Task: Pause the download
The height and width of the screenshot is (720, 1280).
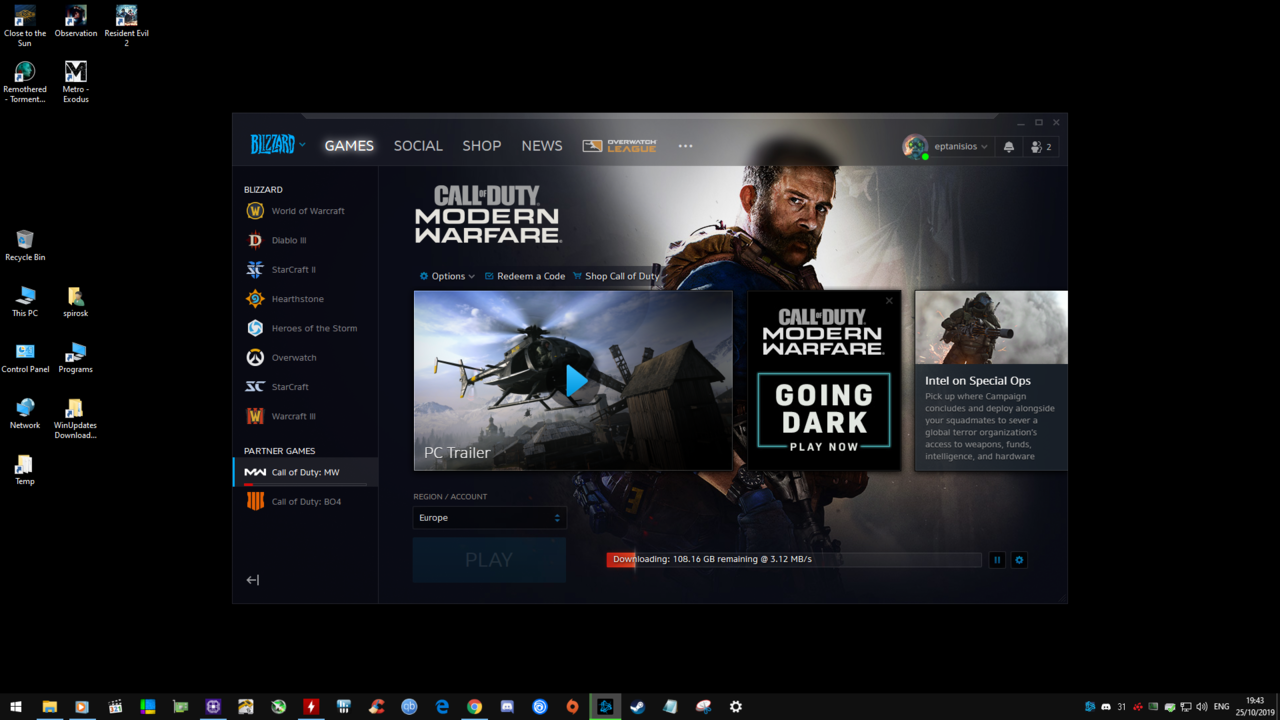Action: 997,560
